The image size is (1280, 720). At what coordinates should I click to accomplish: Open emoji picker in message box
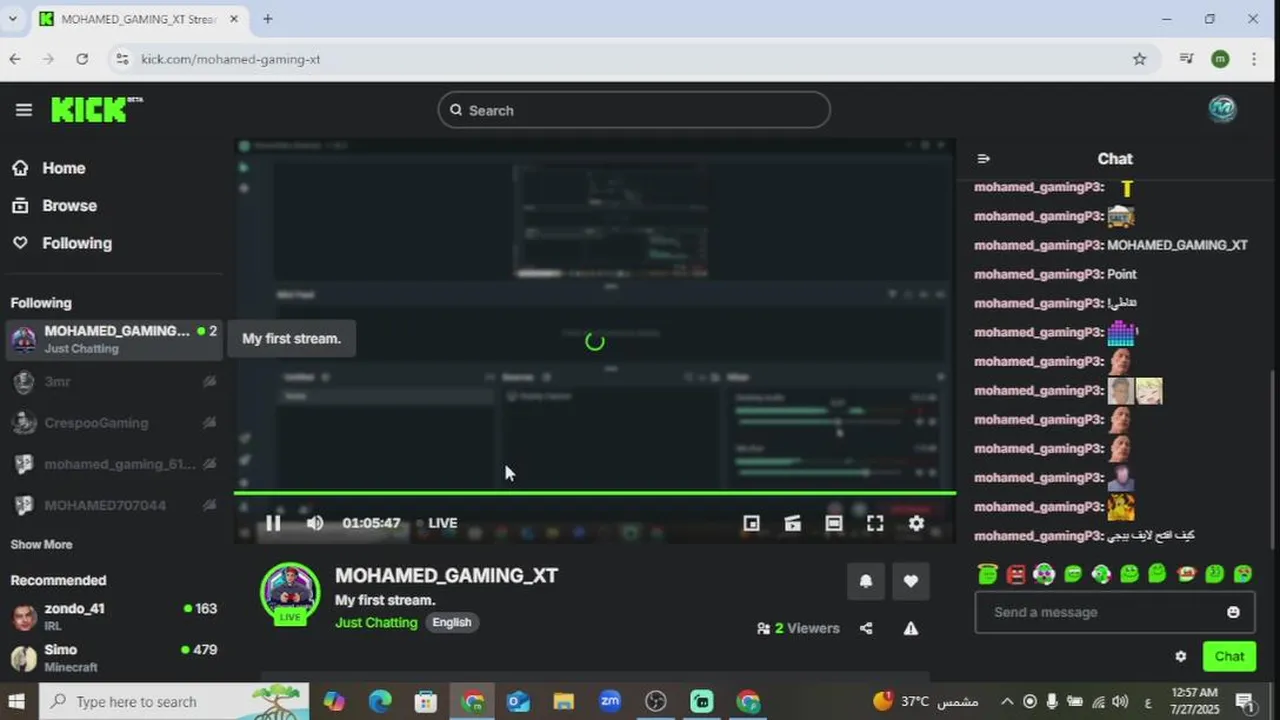(1233, 612)
